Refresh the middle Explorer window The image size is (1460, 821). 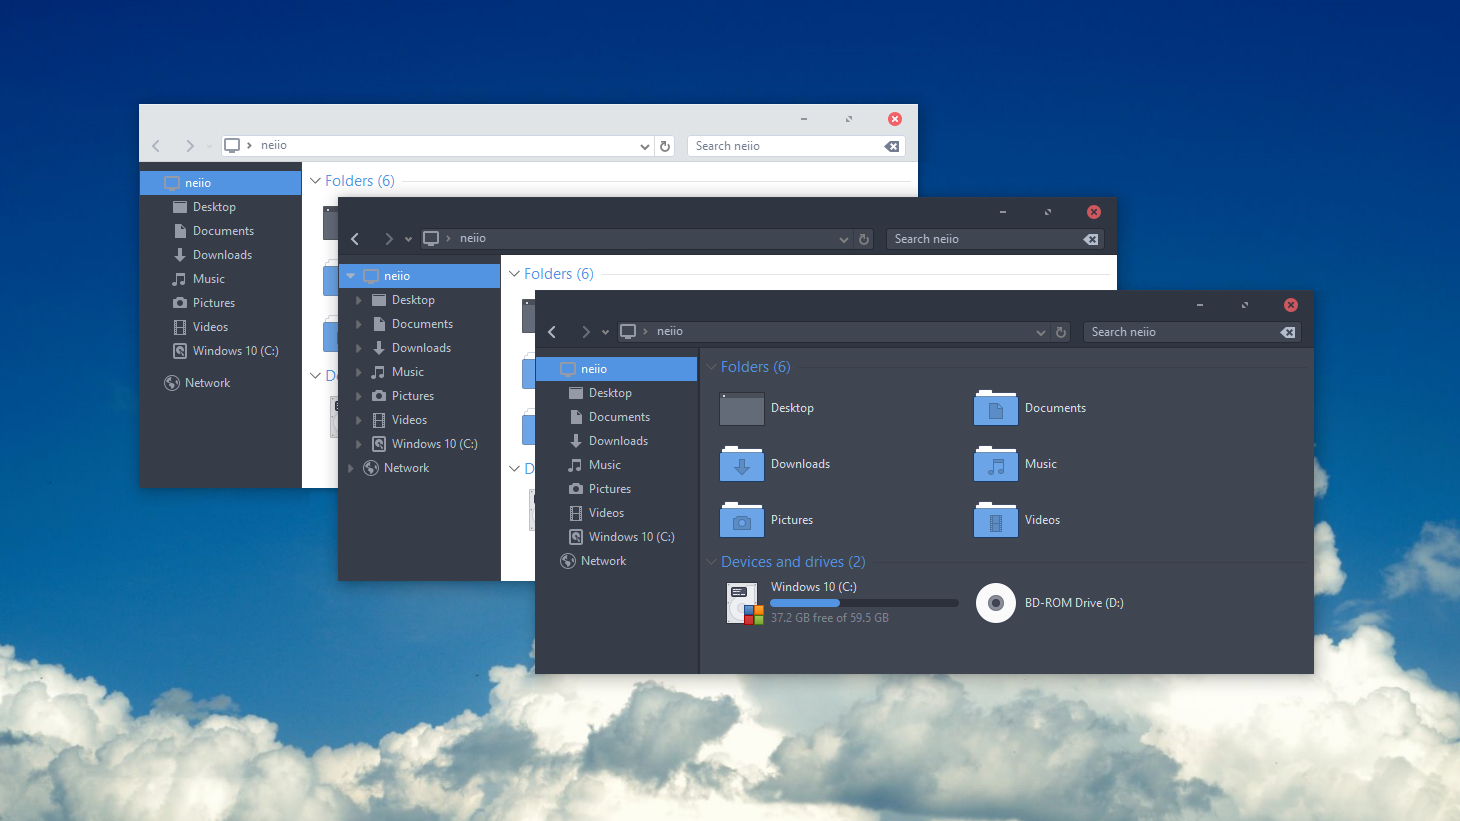coord(864,239)
